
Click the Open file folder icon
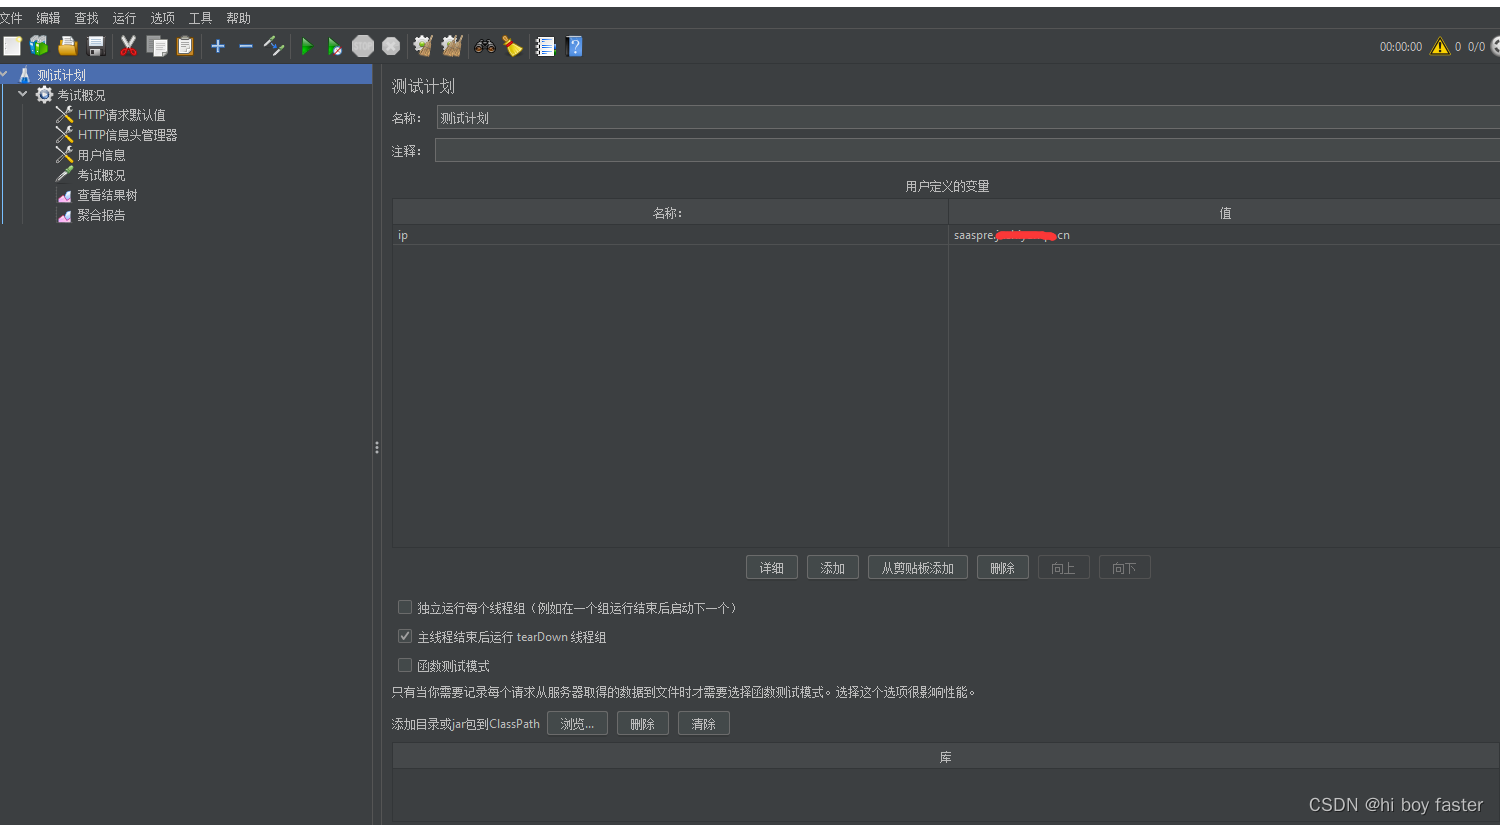coord(67,46)
